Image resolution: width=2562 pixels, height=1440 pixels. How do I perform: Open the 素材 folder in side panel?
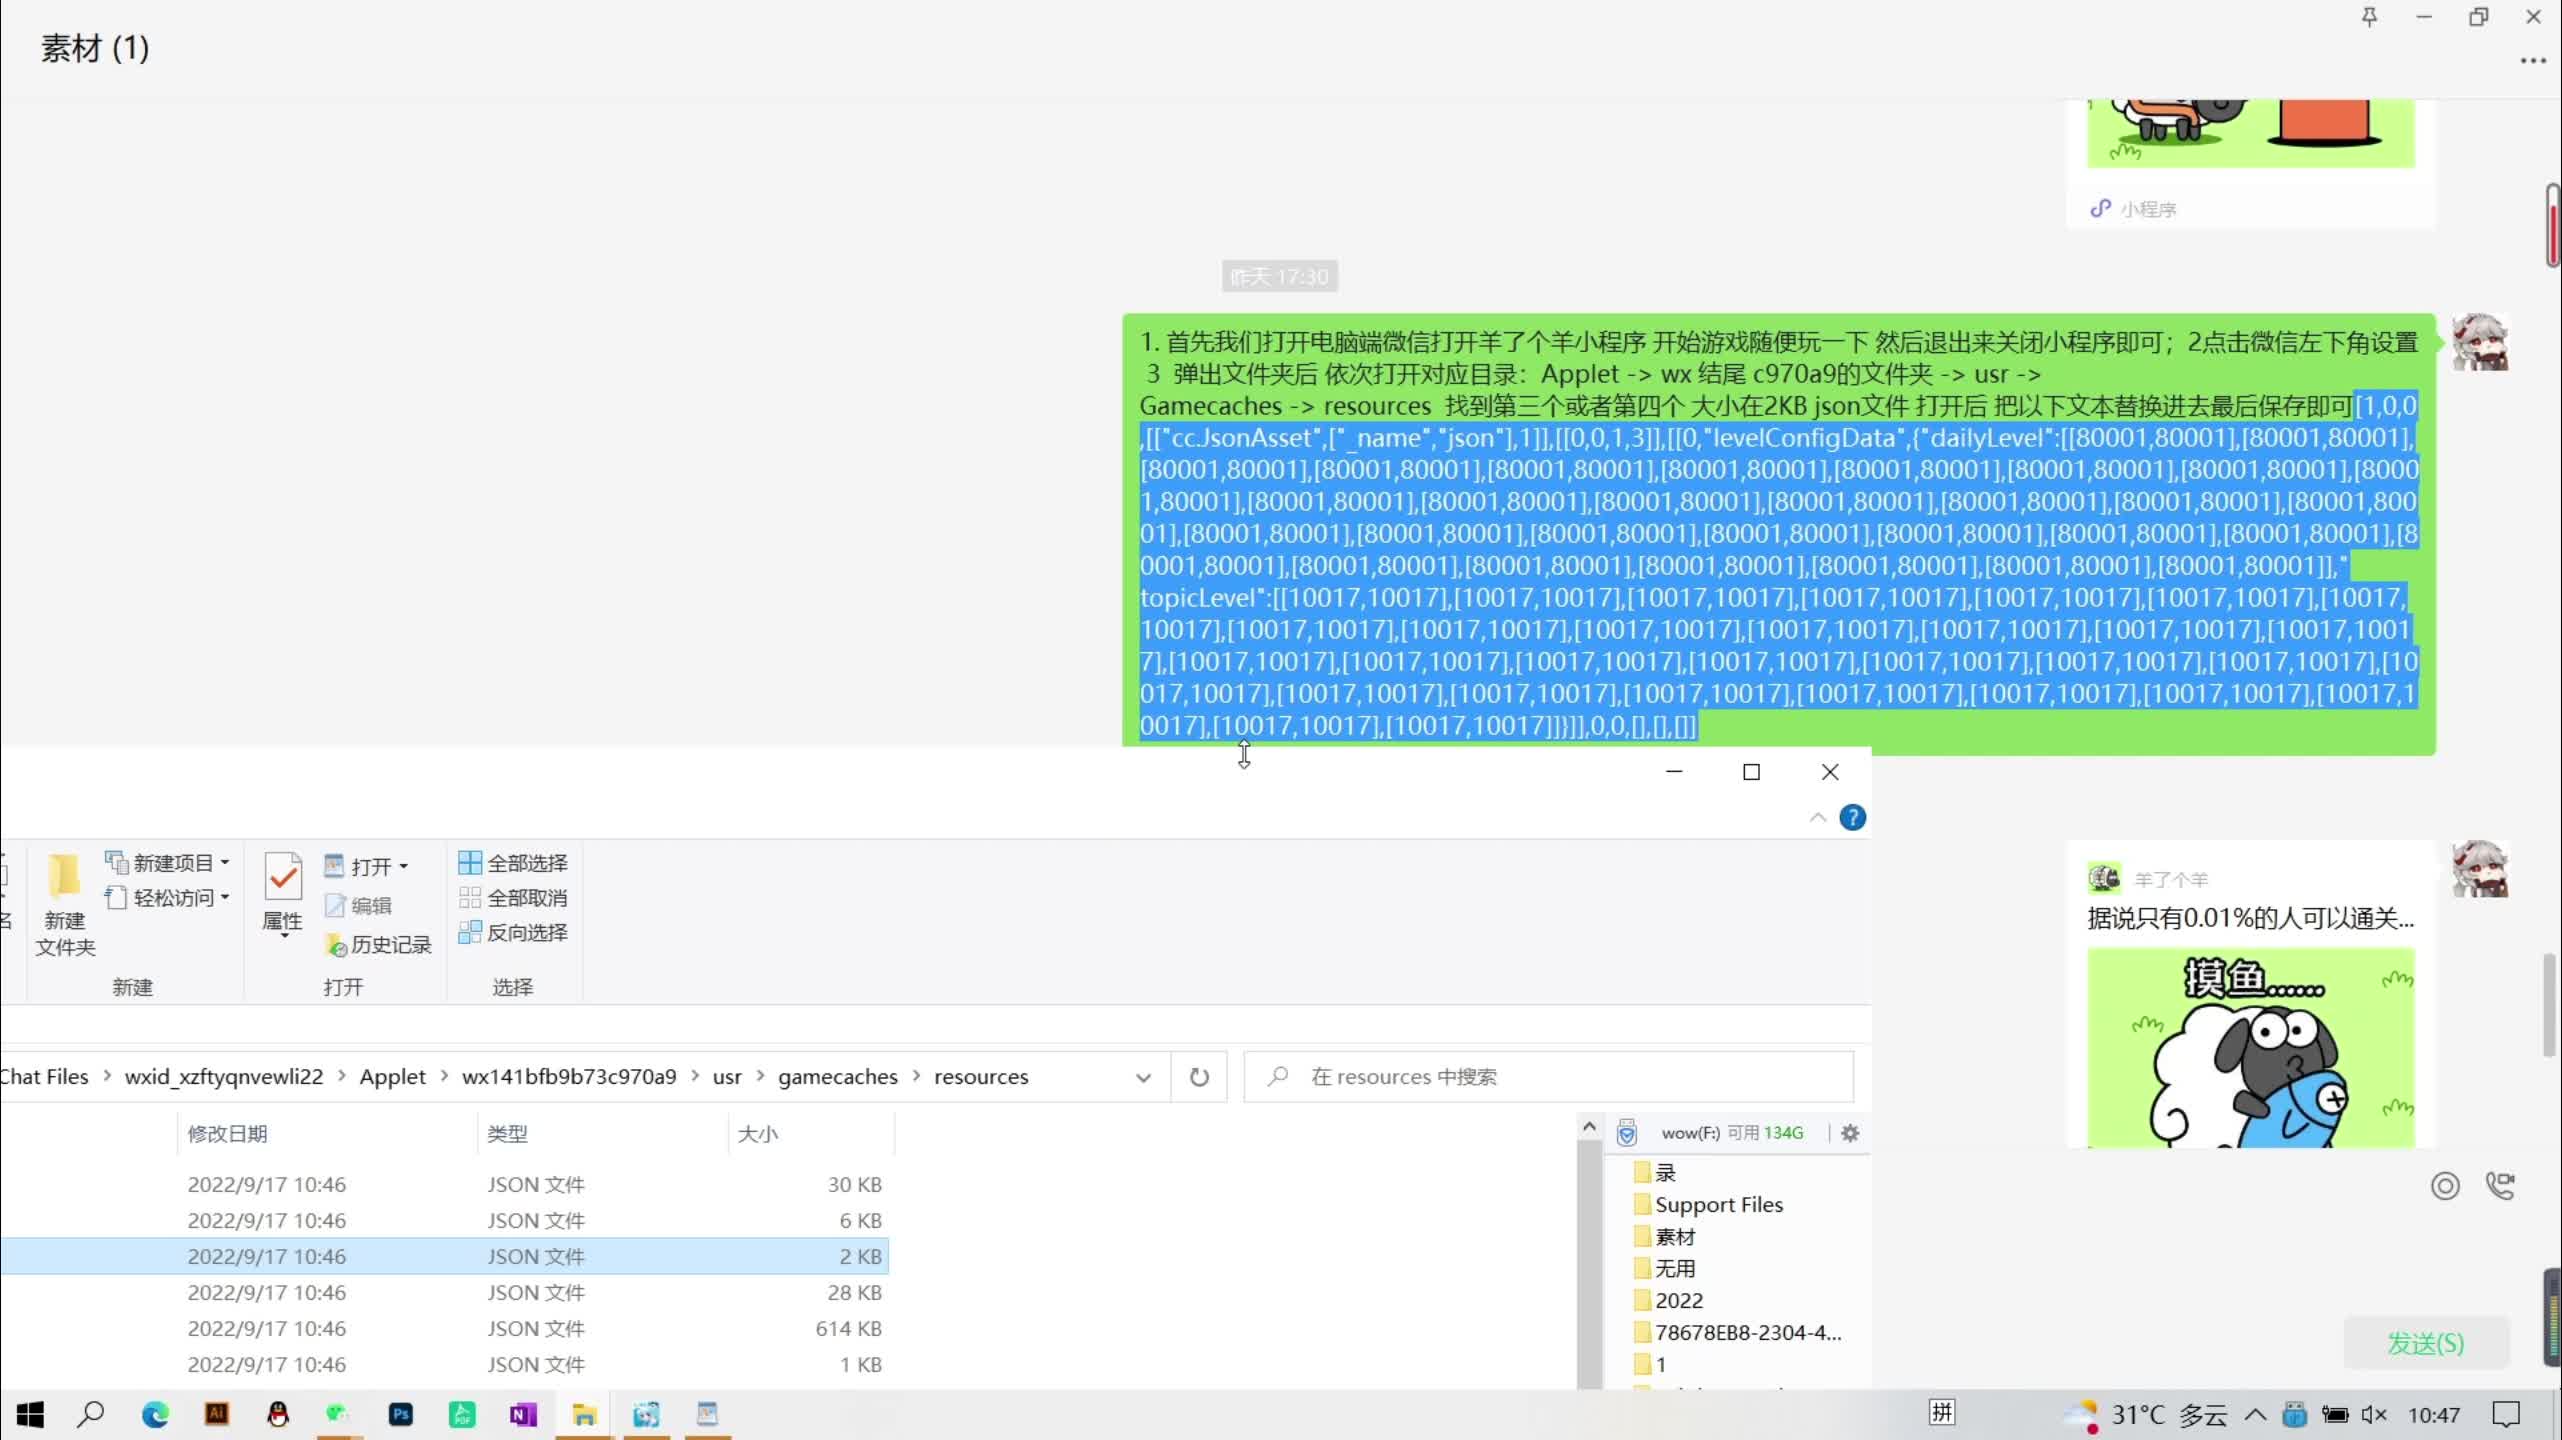pos(1664,1236)
